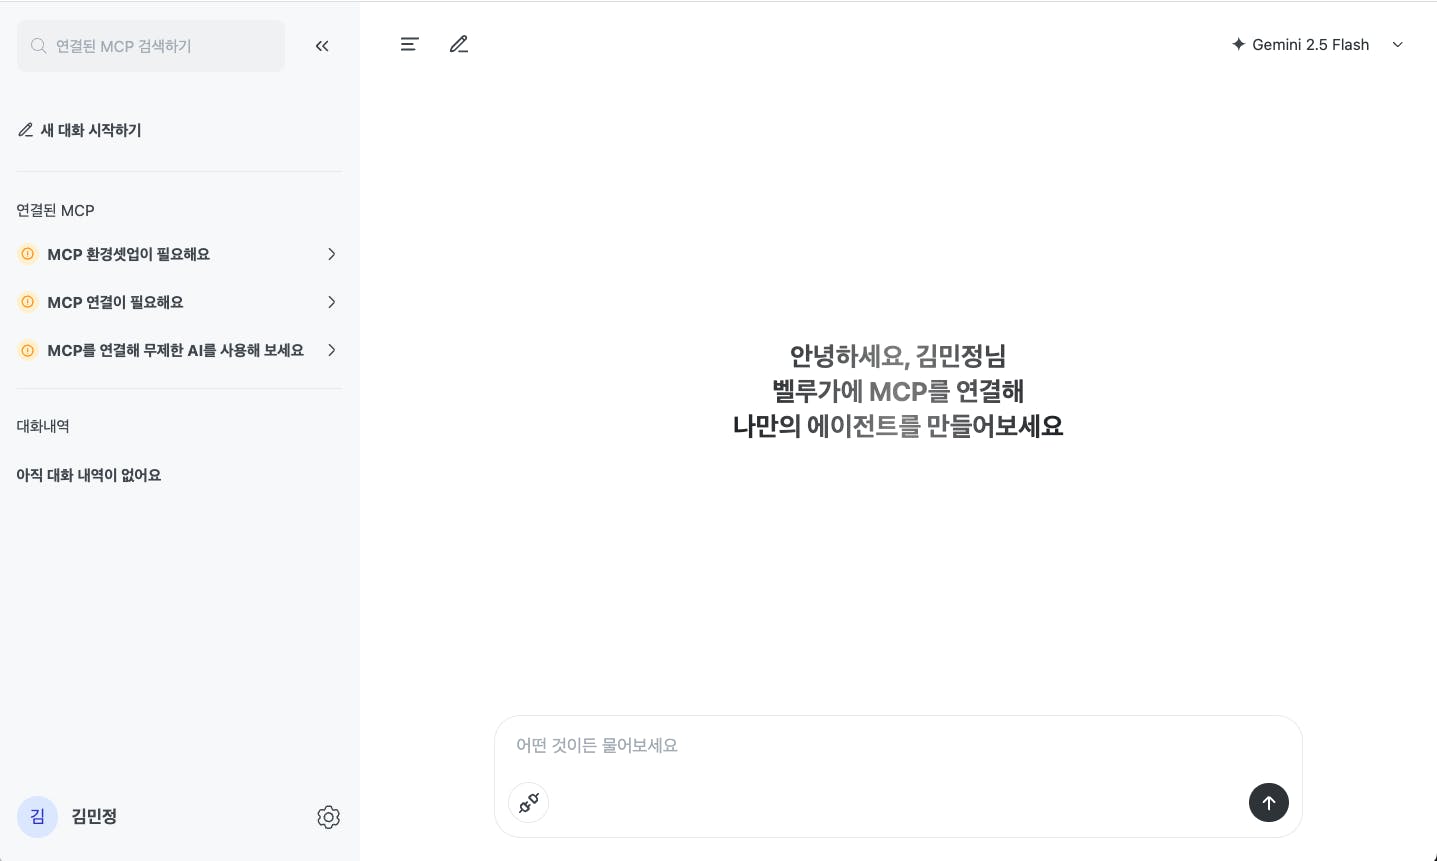Click warning icon next to MCP를 연결해 무제한 AI
The image size is (1437, 861).
tap(28, 350)
